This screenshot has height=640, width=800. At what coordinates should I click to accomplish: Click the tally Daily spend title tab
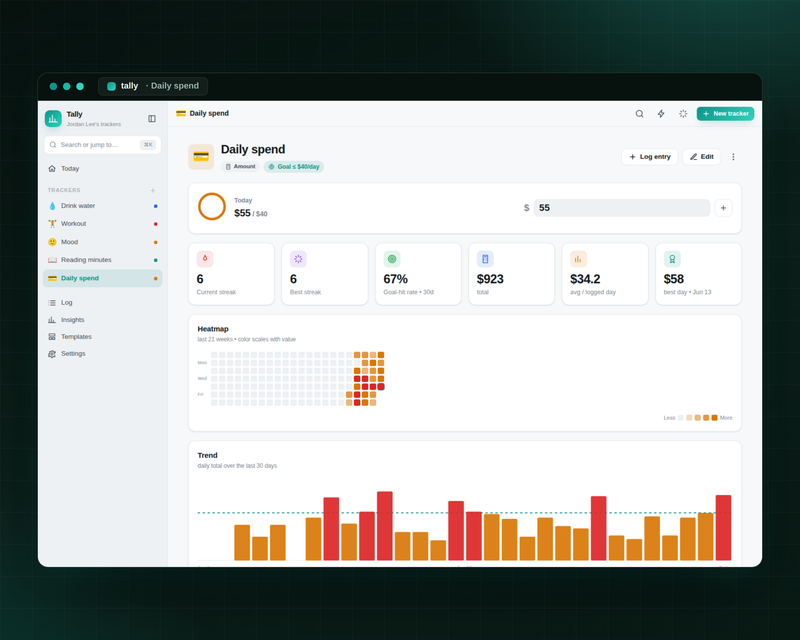point(153,86)
